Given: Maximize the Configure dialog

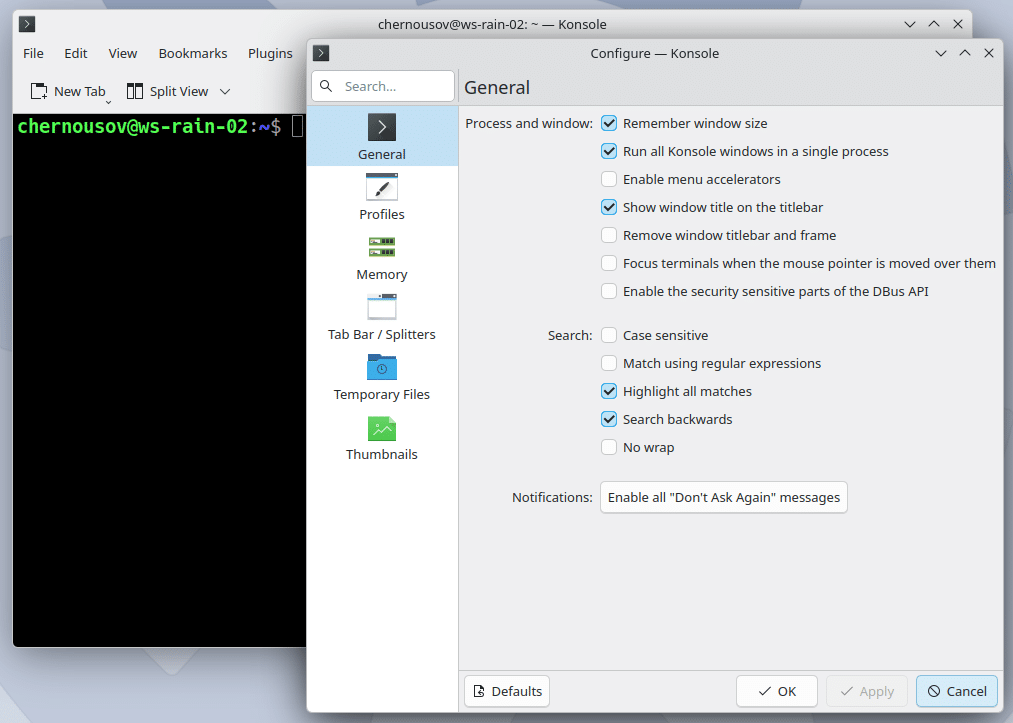Looking at the screenshot, I should [965, 53].
